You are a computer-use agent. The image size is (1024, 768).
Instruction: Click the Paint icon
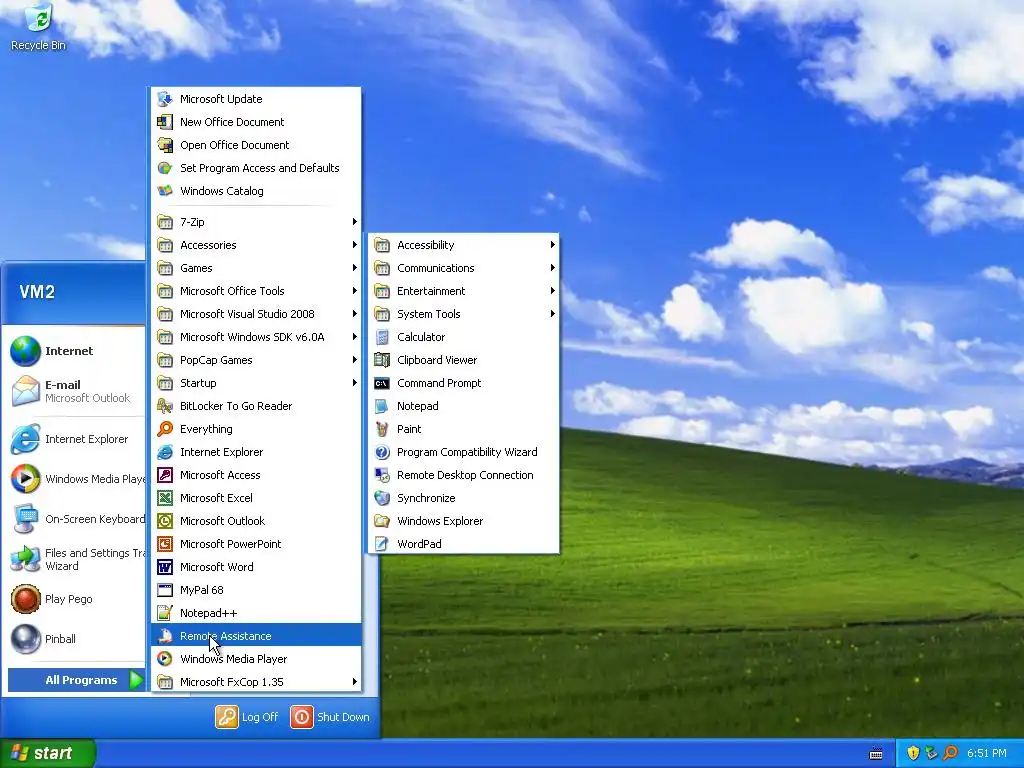click(382, 429)
